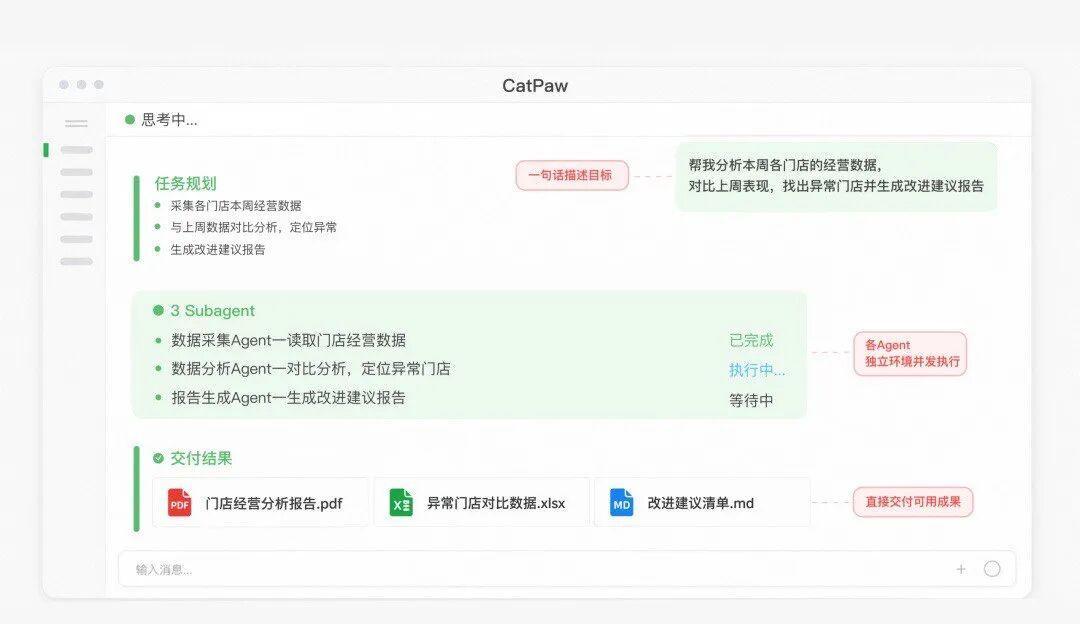Open 改进建议清单.md file
This screenshot has width=1080, height=624.
702,503
